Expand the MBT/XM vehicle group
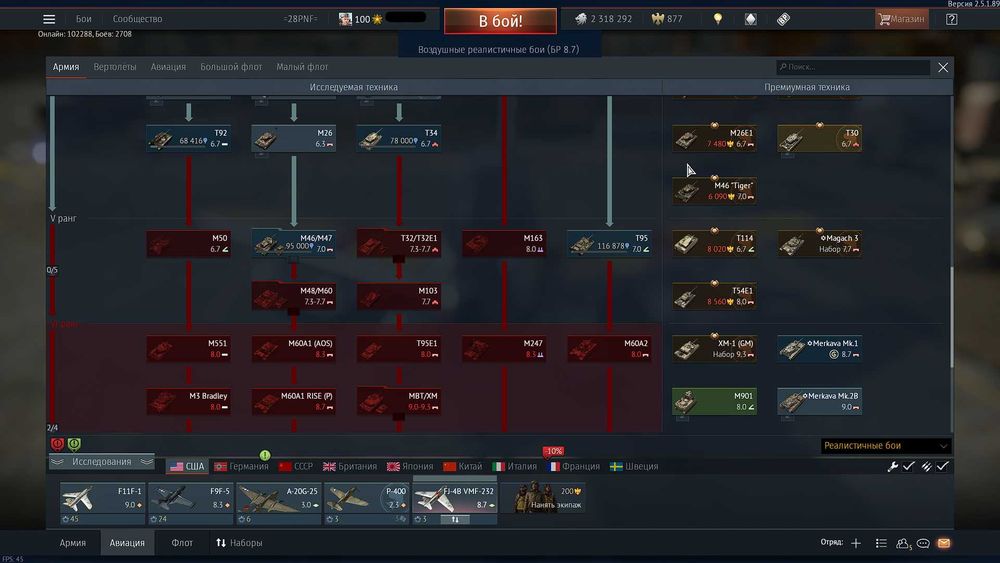This screenshot has width=1000, height=563. click(x=399, y=402)
